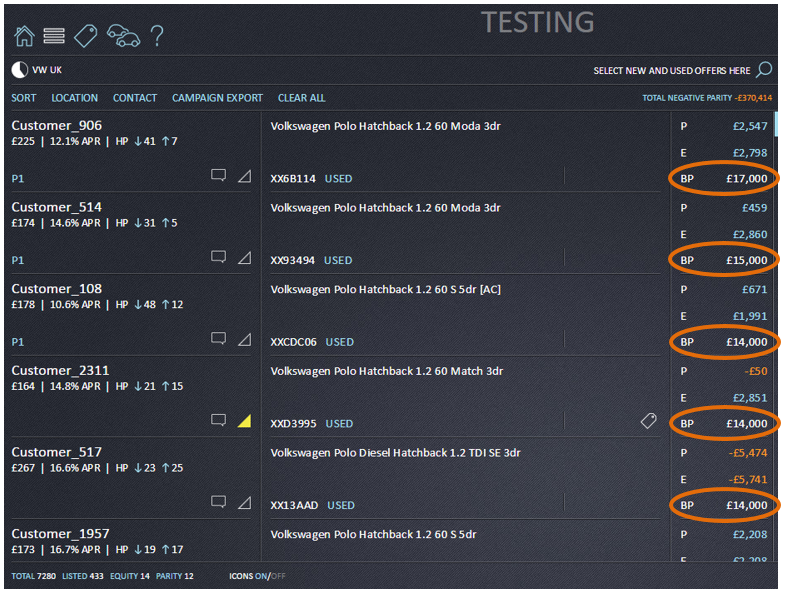Open comment icon for Customer_906
Viewport: 785px width, 596px height.
pyautogui.click(x=218, y=175)
